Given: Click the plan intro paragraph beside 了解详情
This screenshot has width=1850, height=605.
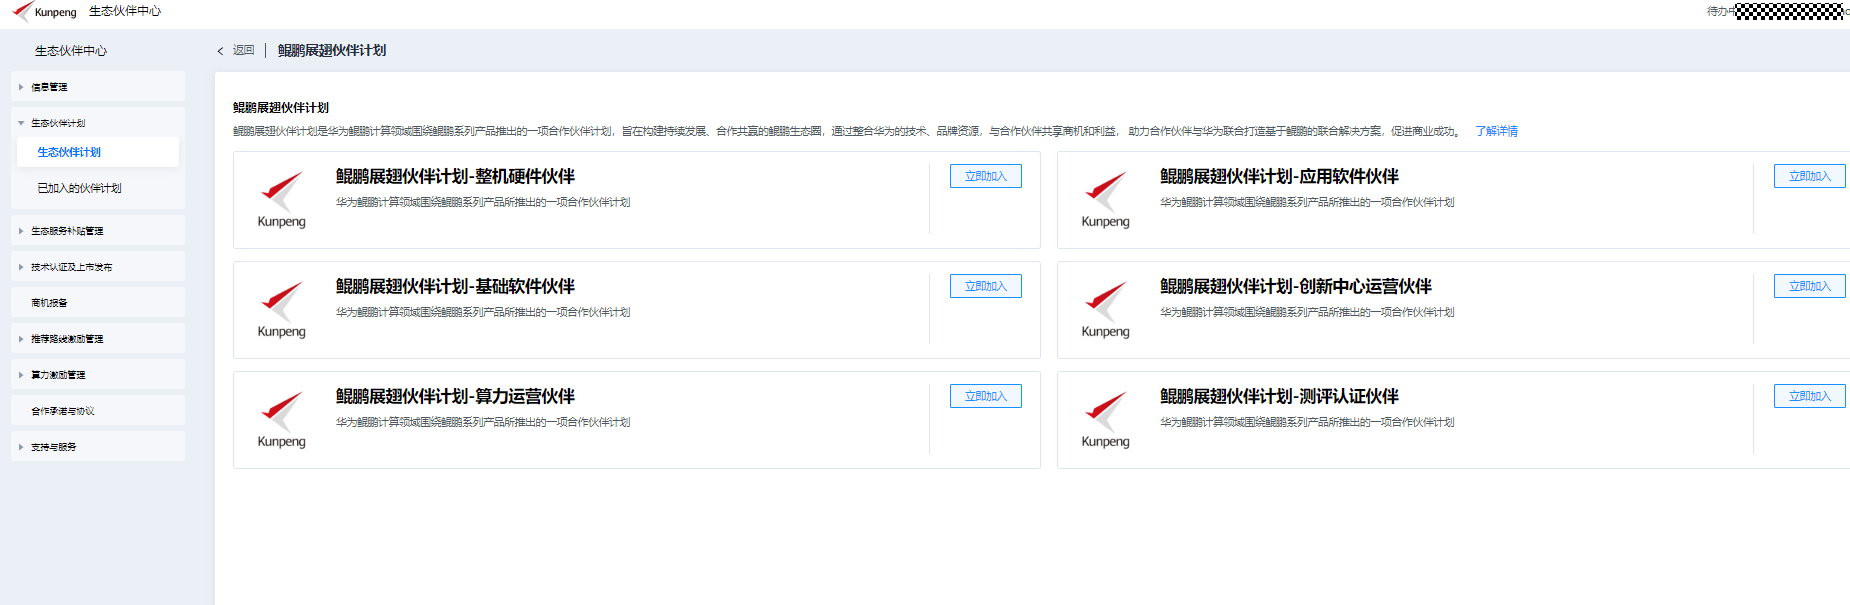Looking at the screenshot, I should pyautogui.click(x=848, y=131).
